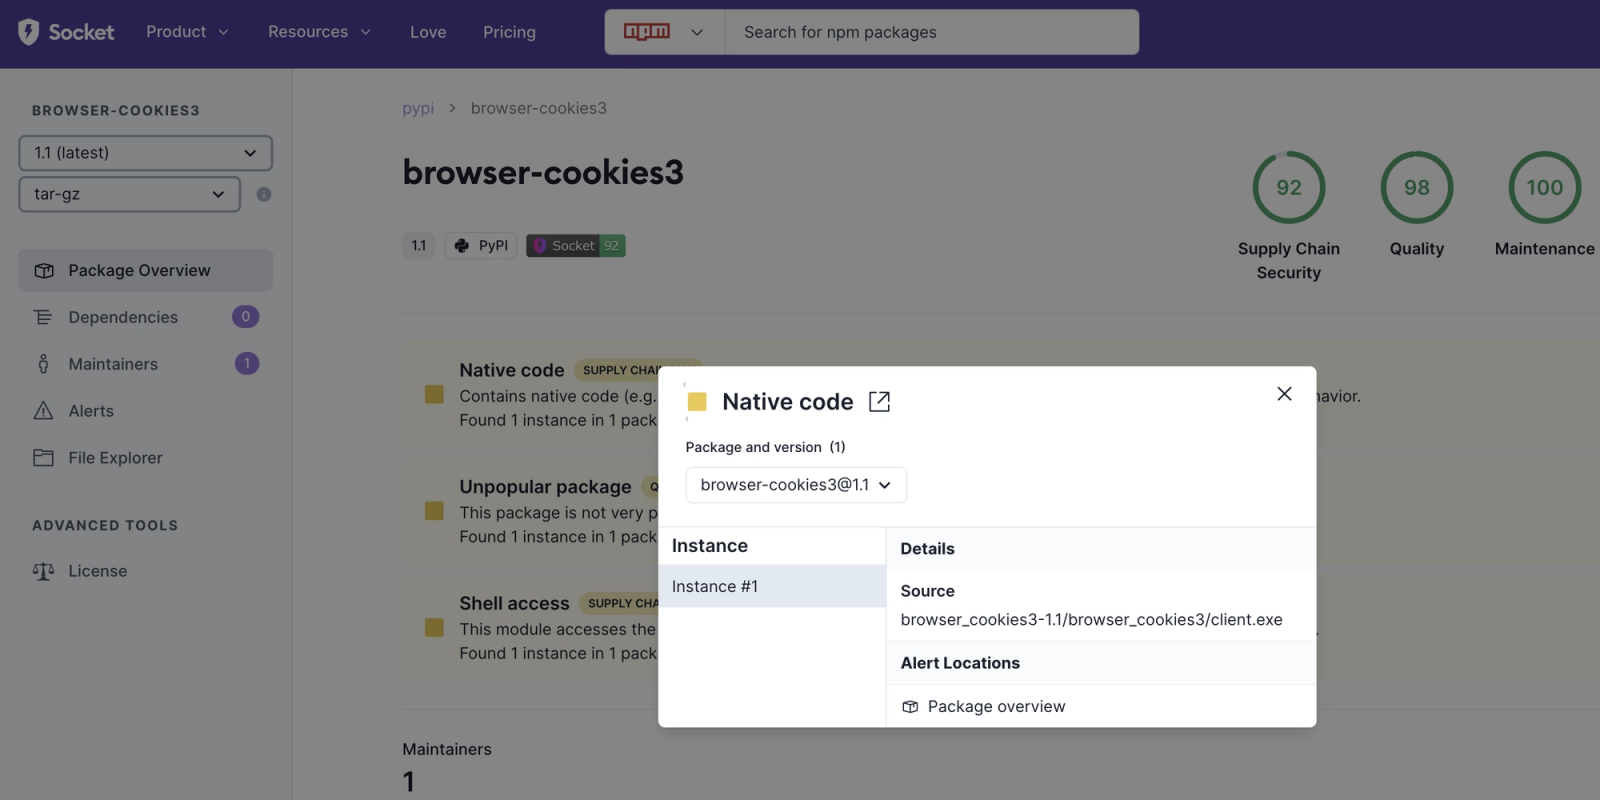The image size is (1600, 800).
Task: Open the npm registry selector dropdown
Action: click(664, 32)
